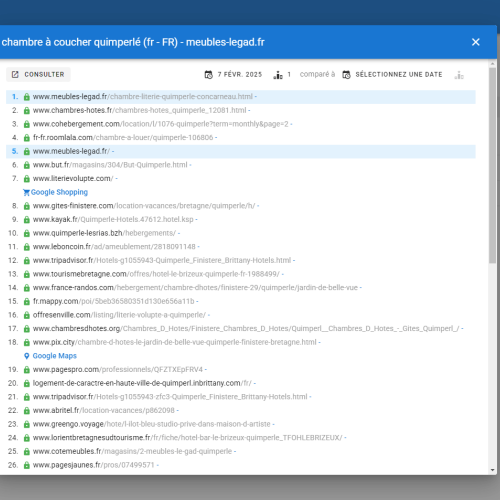Click the Google Shopping label
The width and height of the screenshot is (500, 500).
pyautogui.click(x=59, y=192)
